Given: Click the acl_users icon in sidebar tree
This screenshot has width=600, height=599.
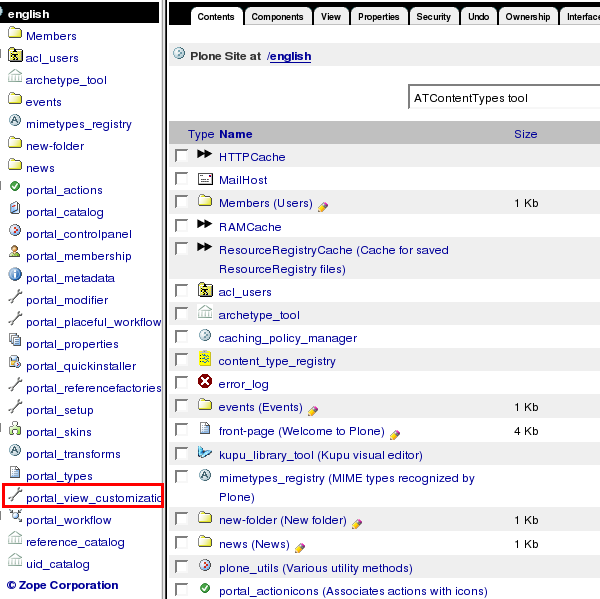Looking at the screenshot, I should coord(15,55).
